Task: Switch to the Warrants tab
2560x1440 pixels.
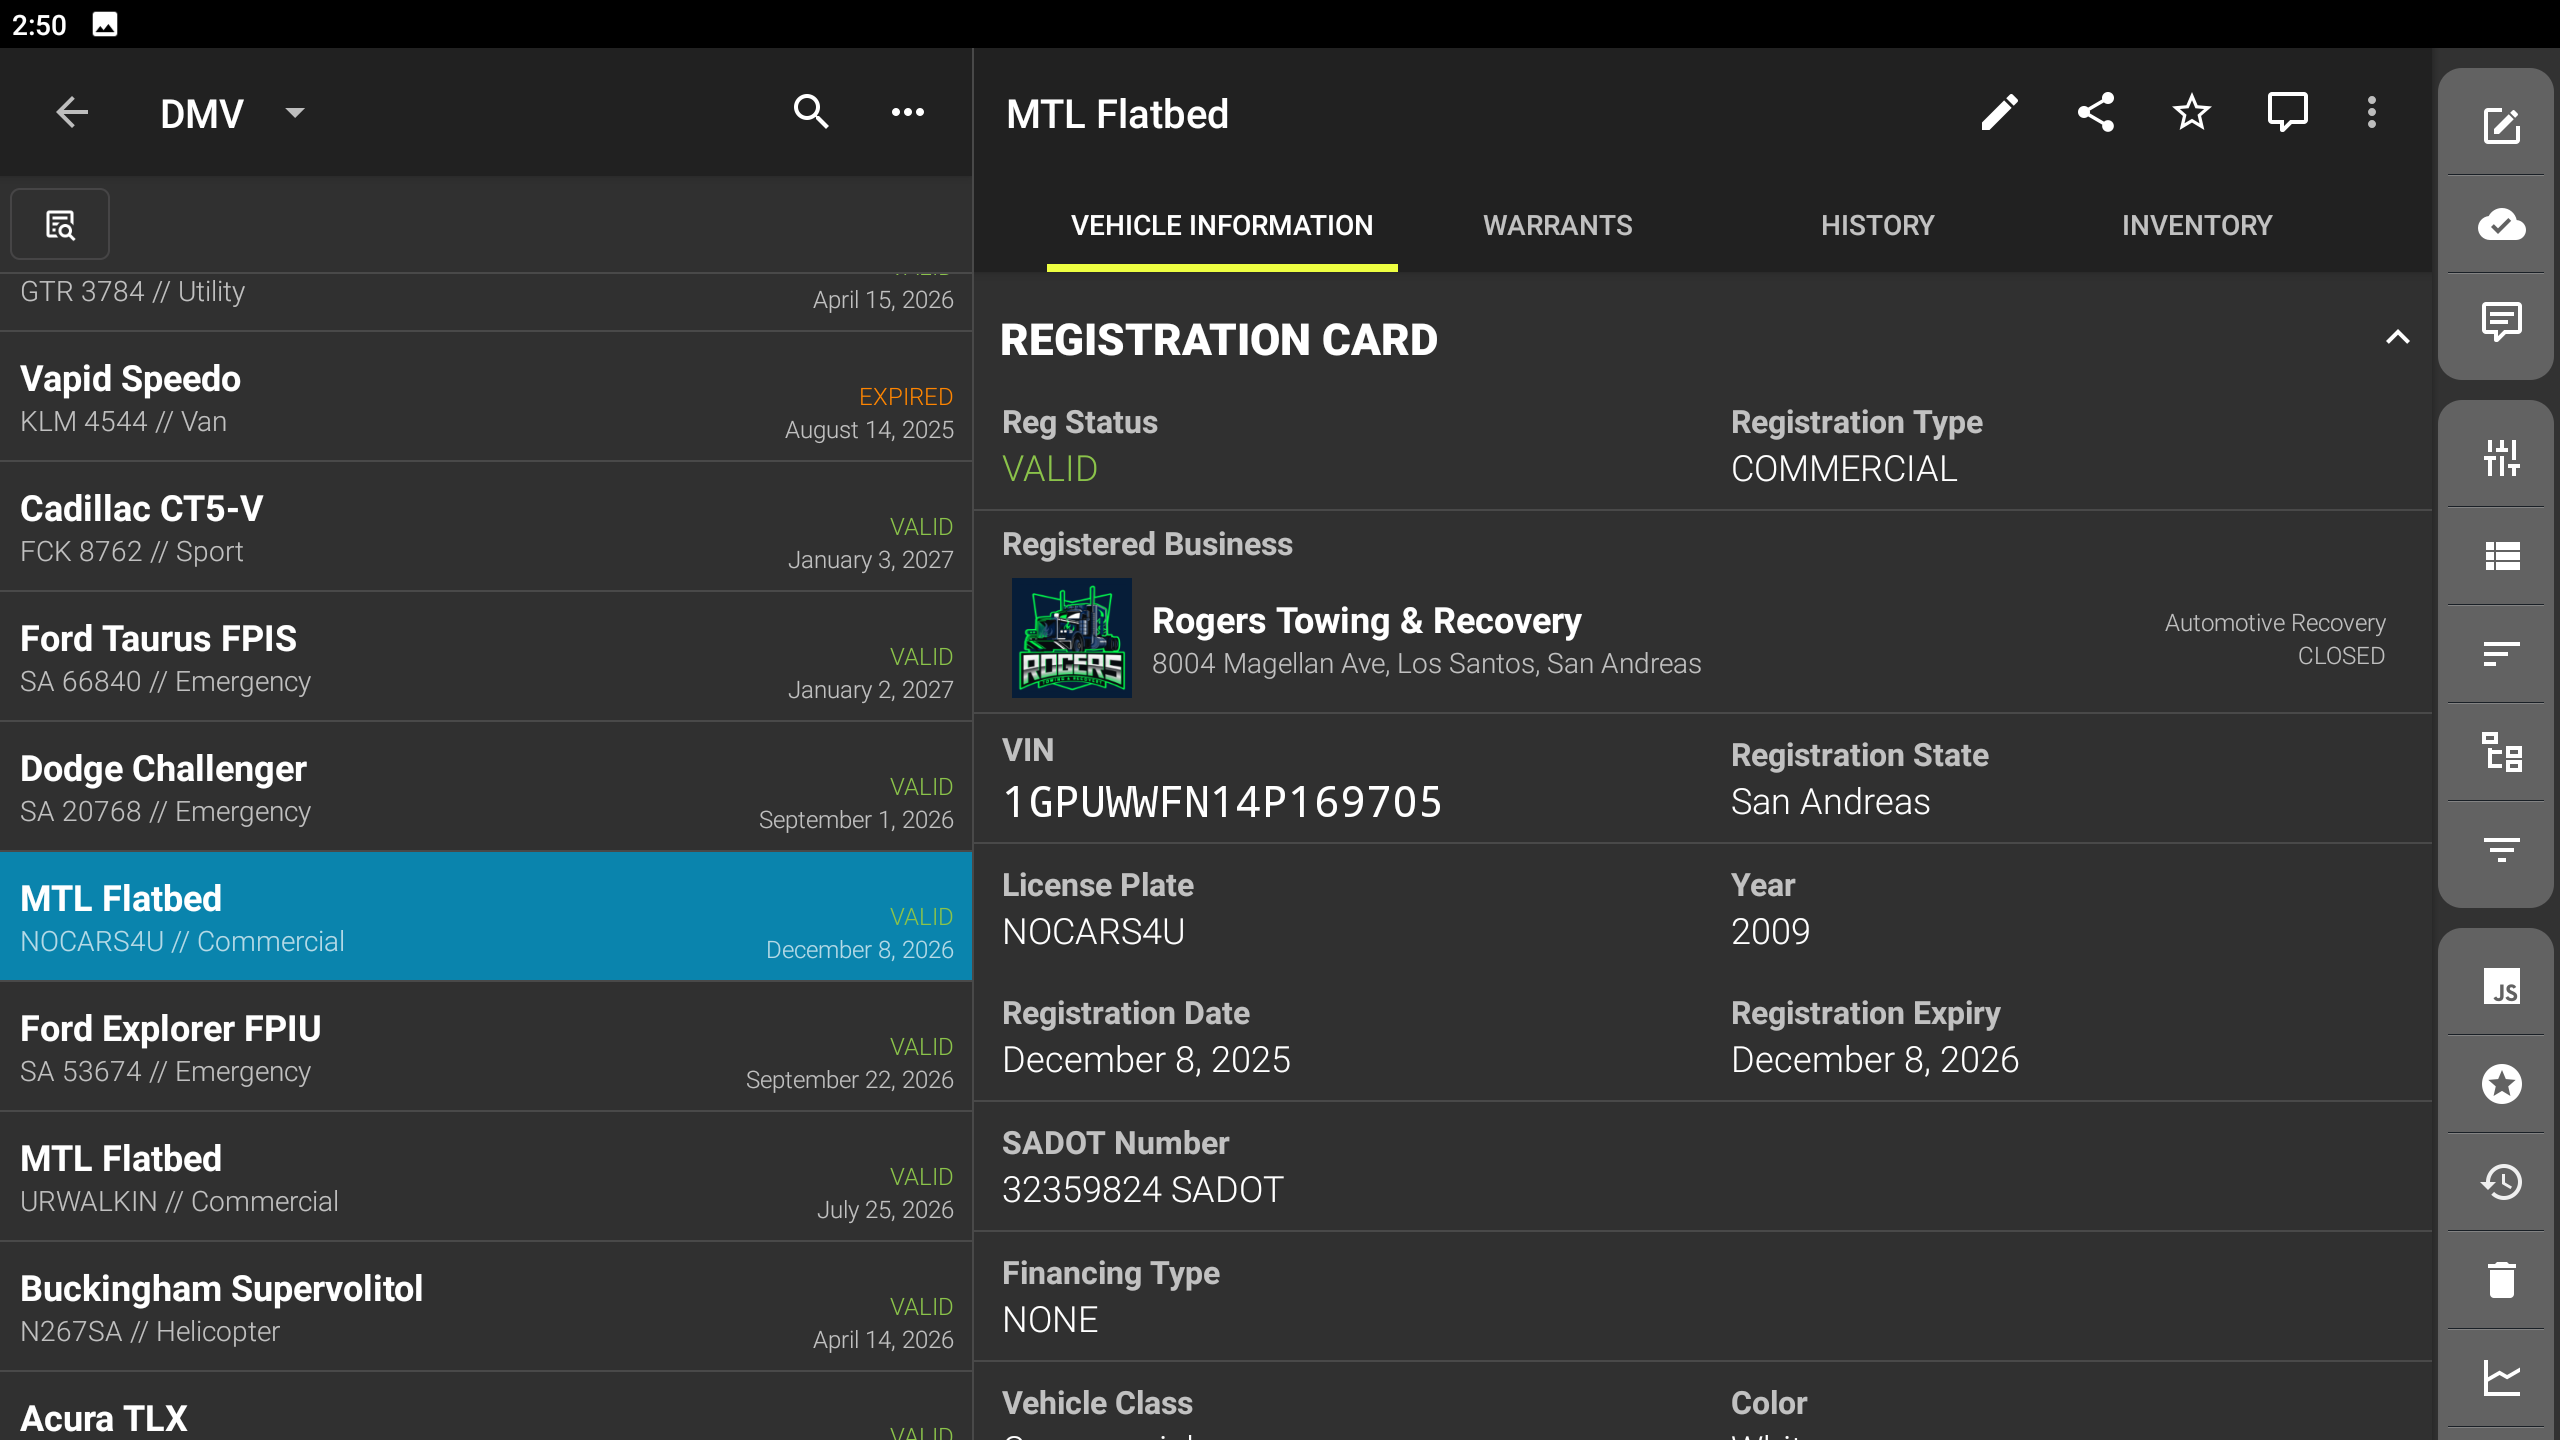Action: (1557, 226)
